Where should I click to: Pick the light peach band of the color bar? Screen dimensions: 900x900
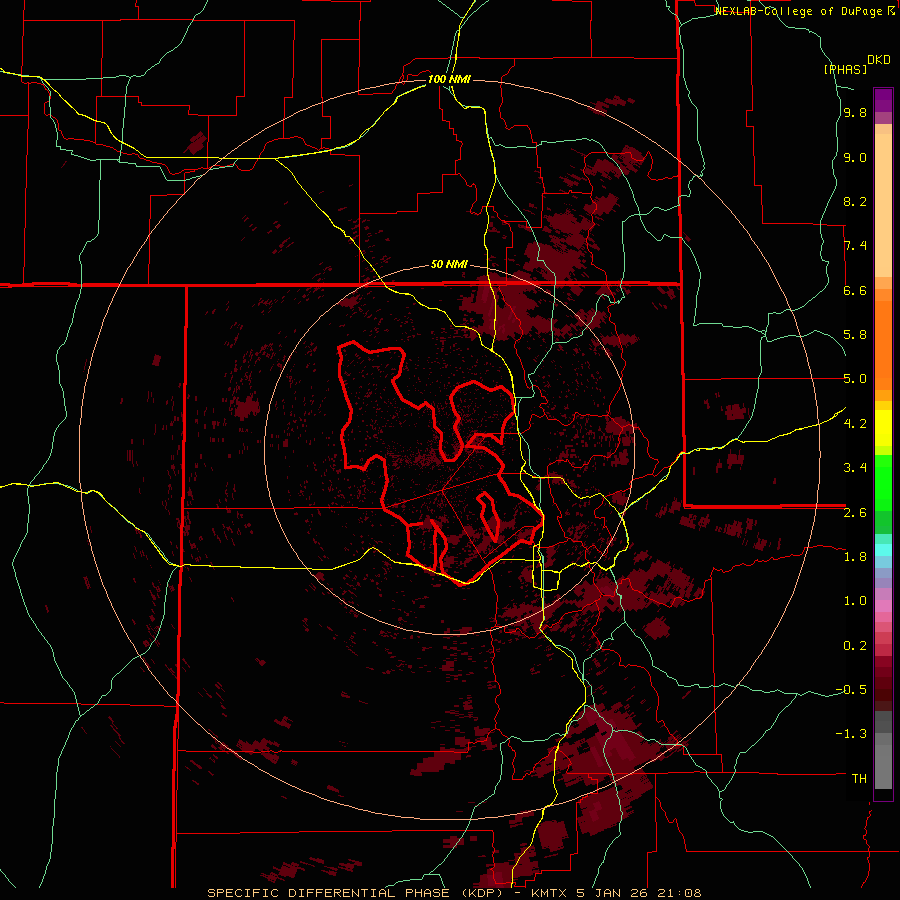(x=883, y=205)
